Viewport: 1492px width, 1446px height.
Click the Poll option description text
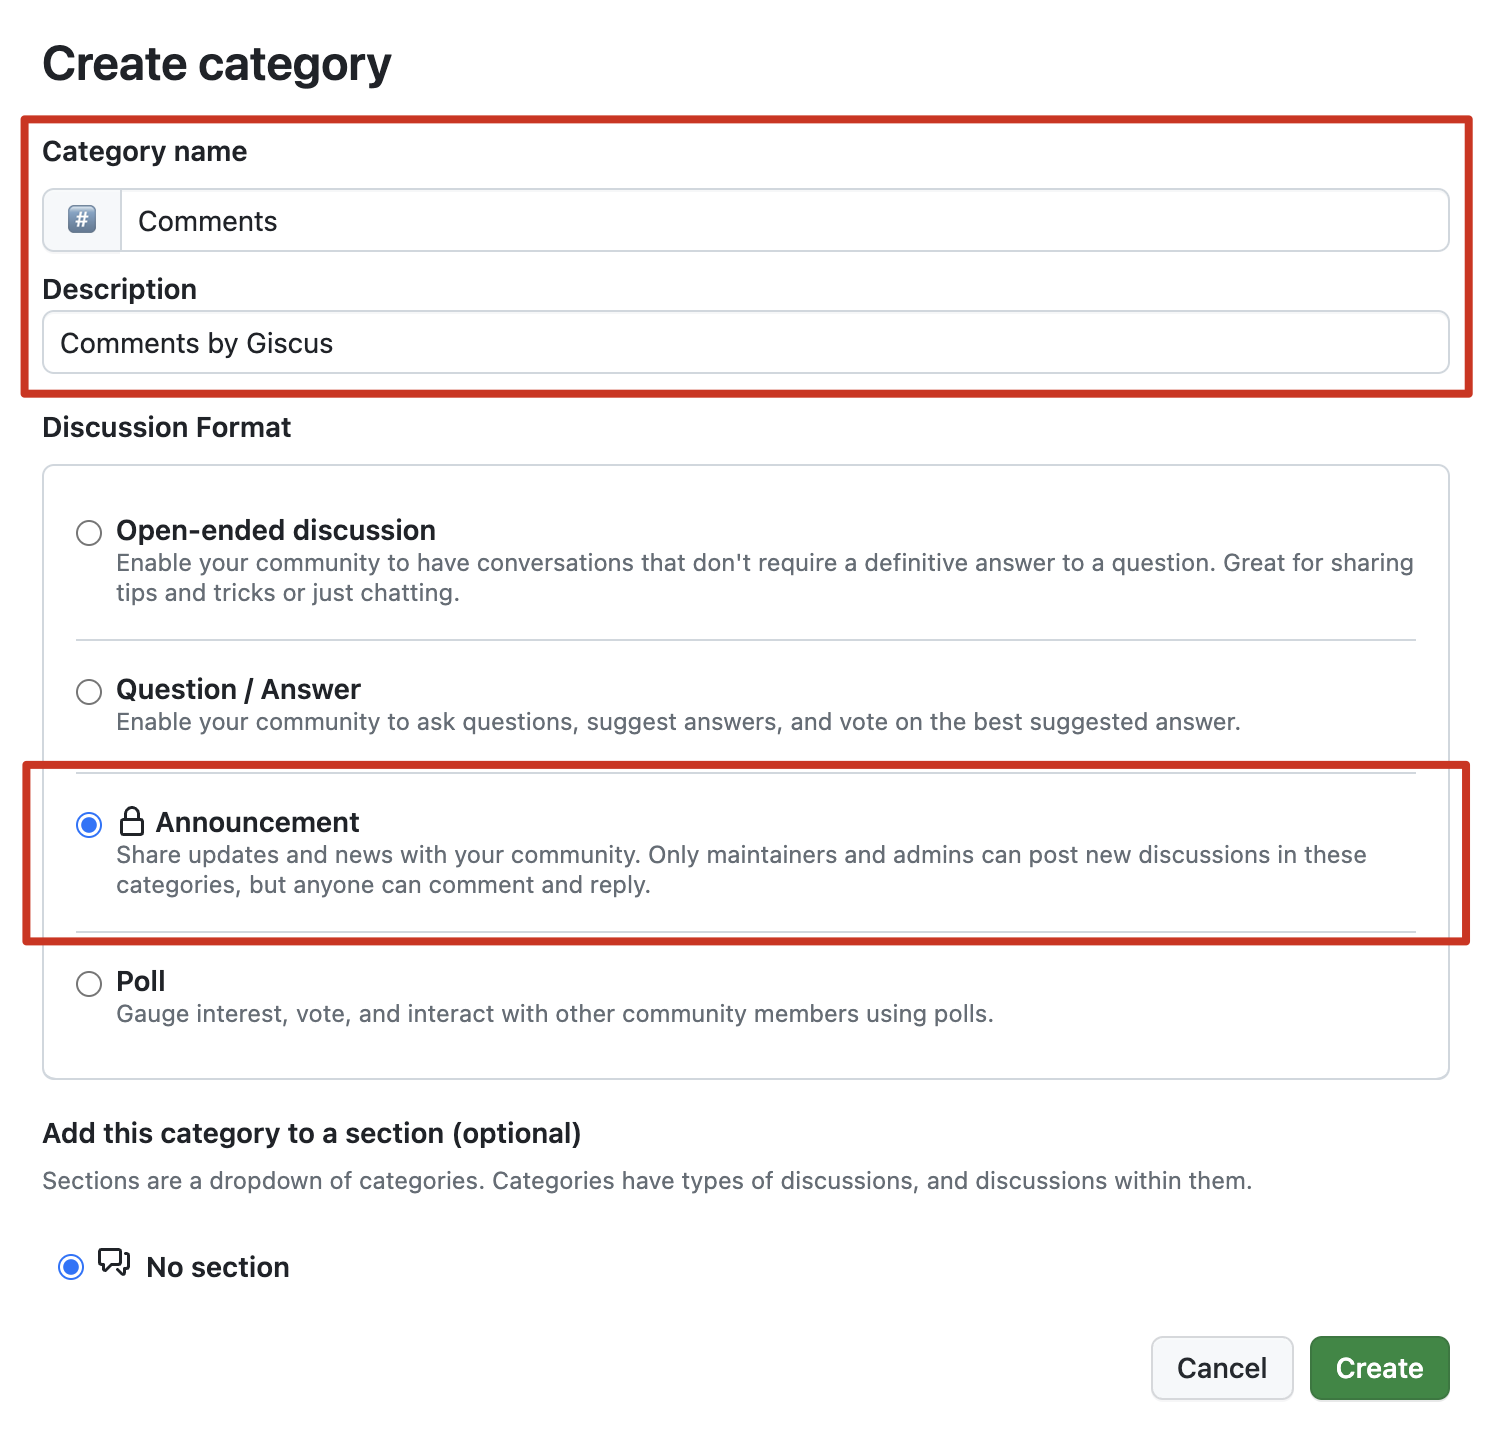point(555,1014)
